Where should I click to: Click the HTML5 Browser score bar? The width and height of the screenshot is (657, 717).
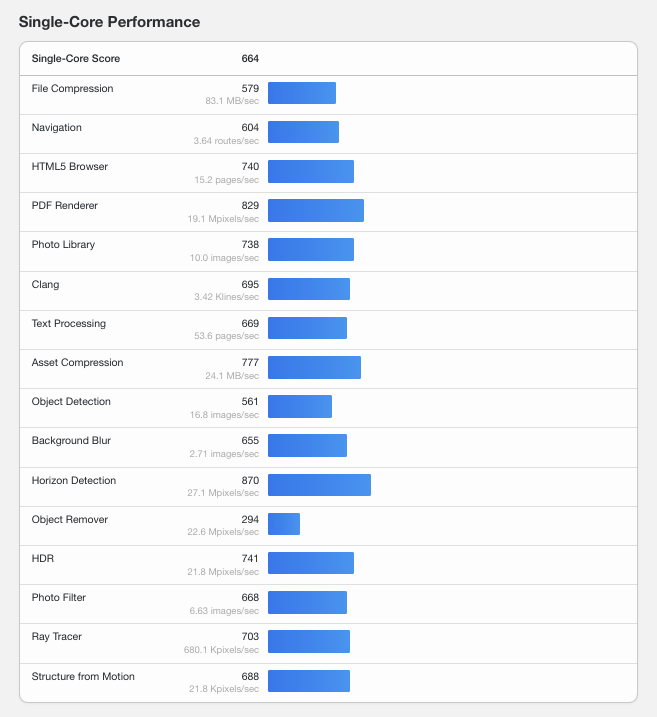pos(311,171)
